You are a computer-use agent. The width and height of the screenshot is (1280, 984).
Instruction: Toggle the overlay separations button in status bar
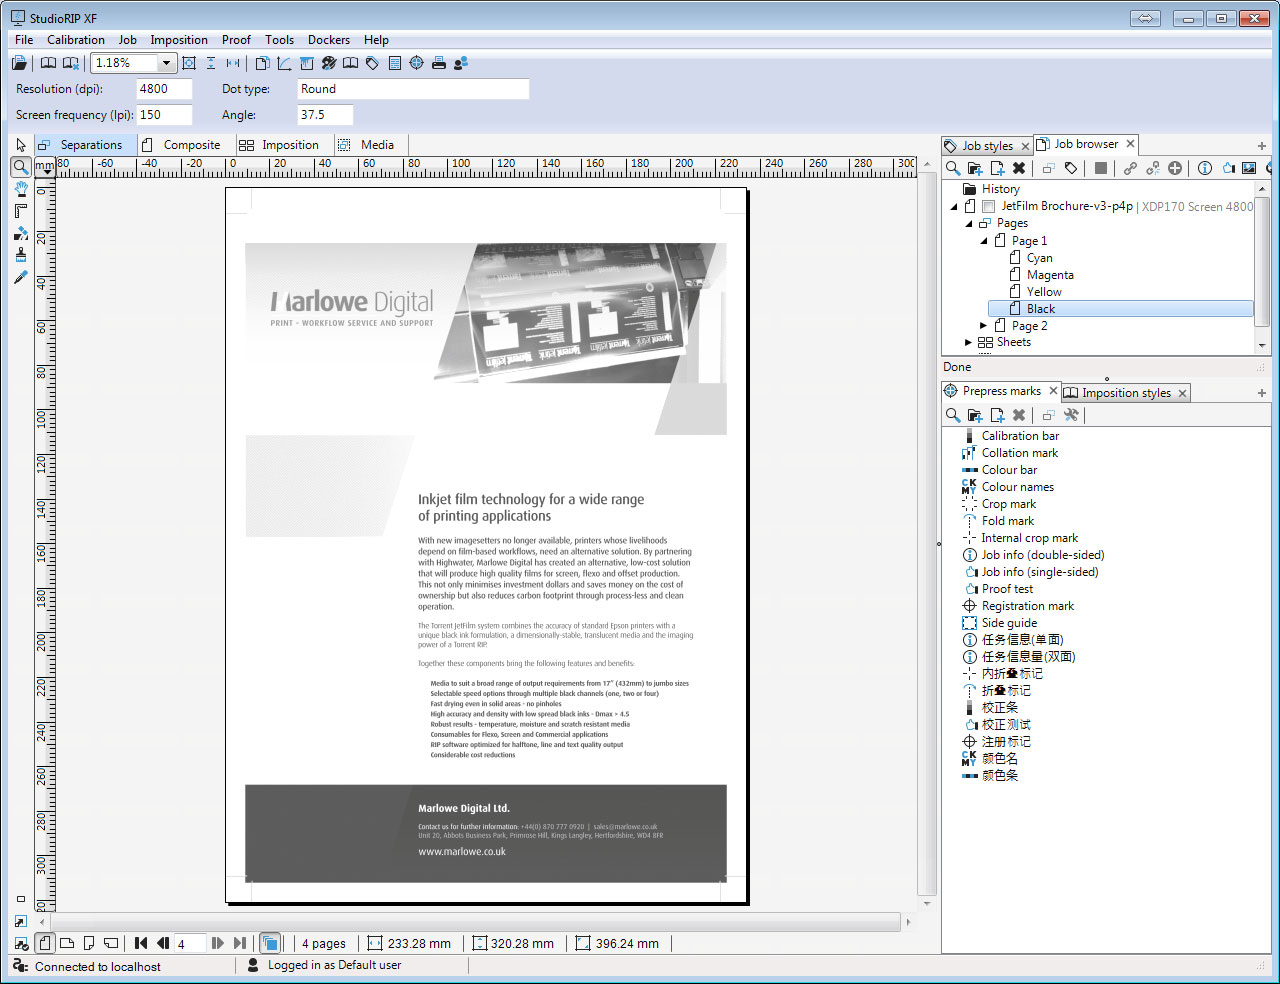[269, 943]
